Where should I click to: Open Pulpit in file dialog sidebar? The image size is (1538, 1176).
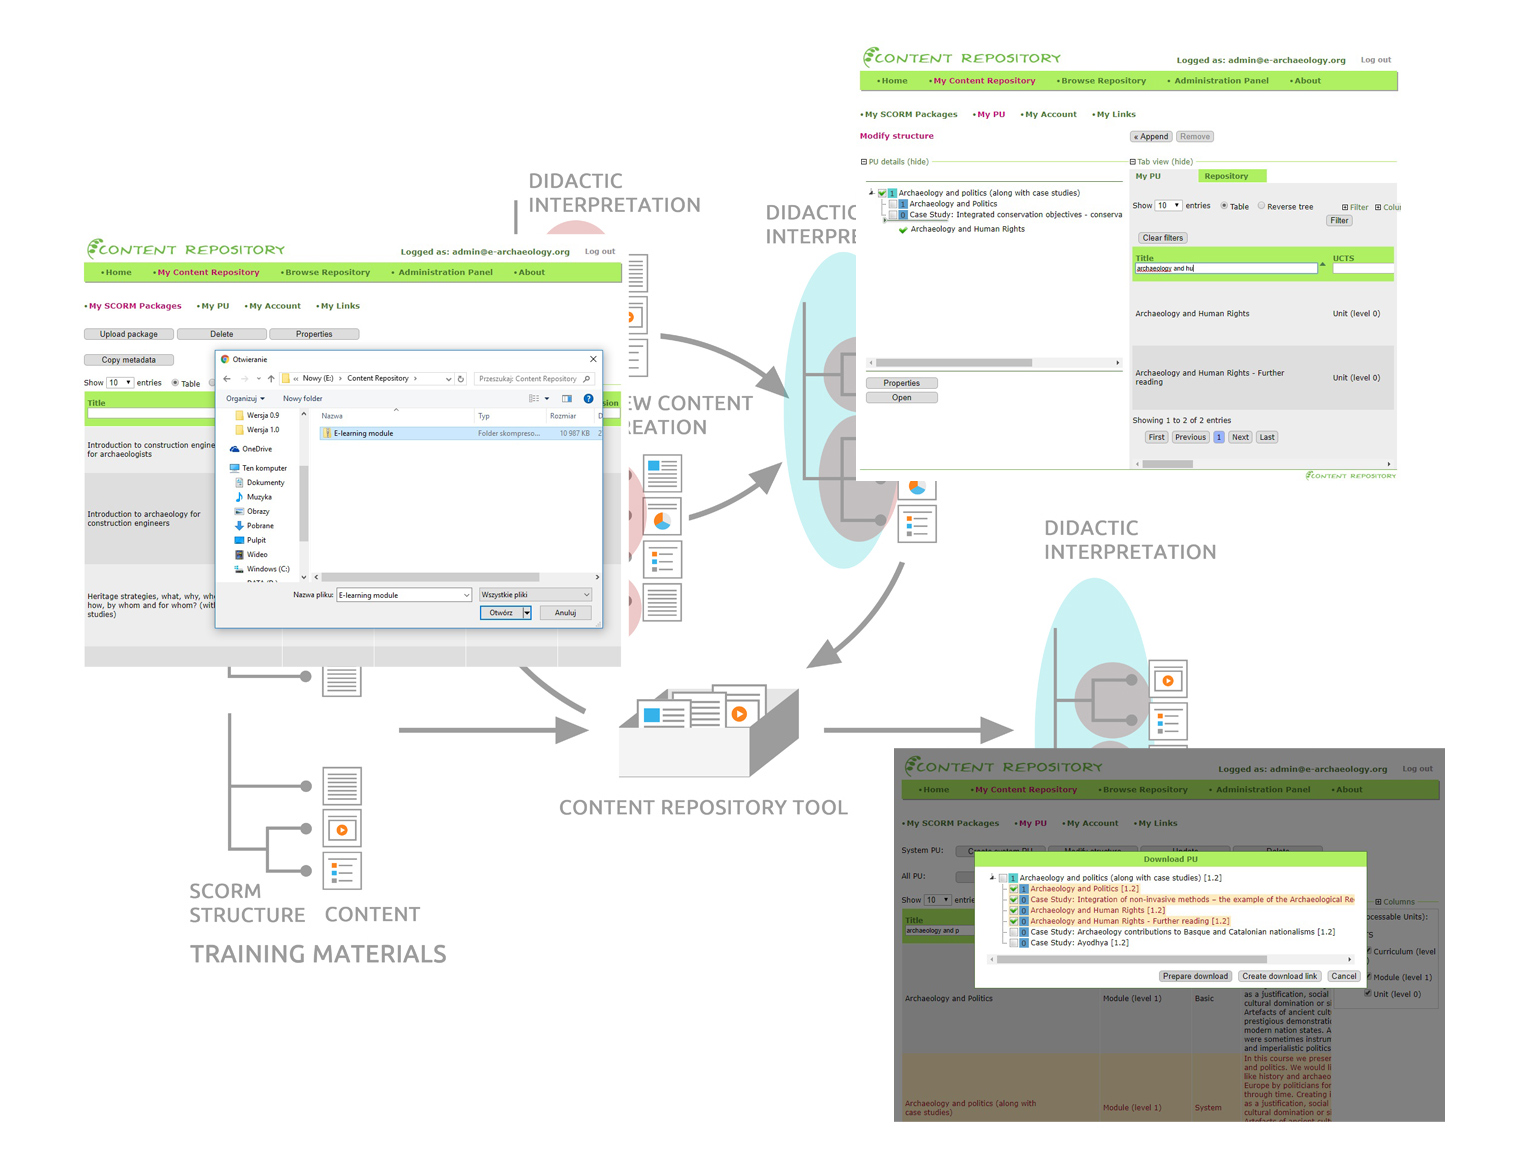point(250,541)
